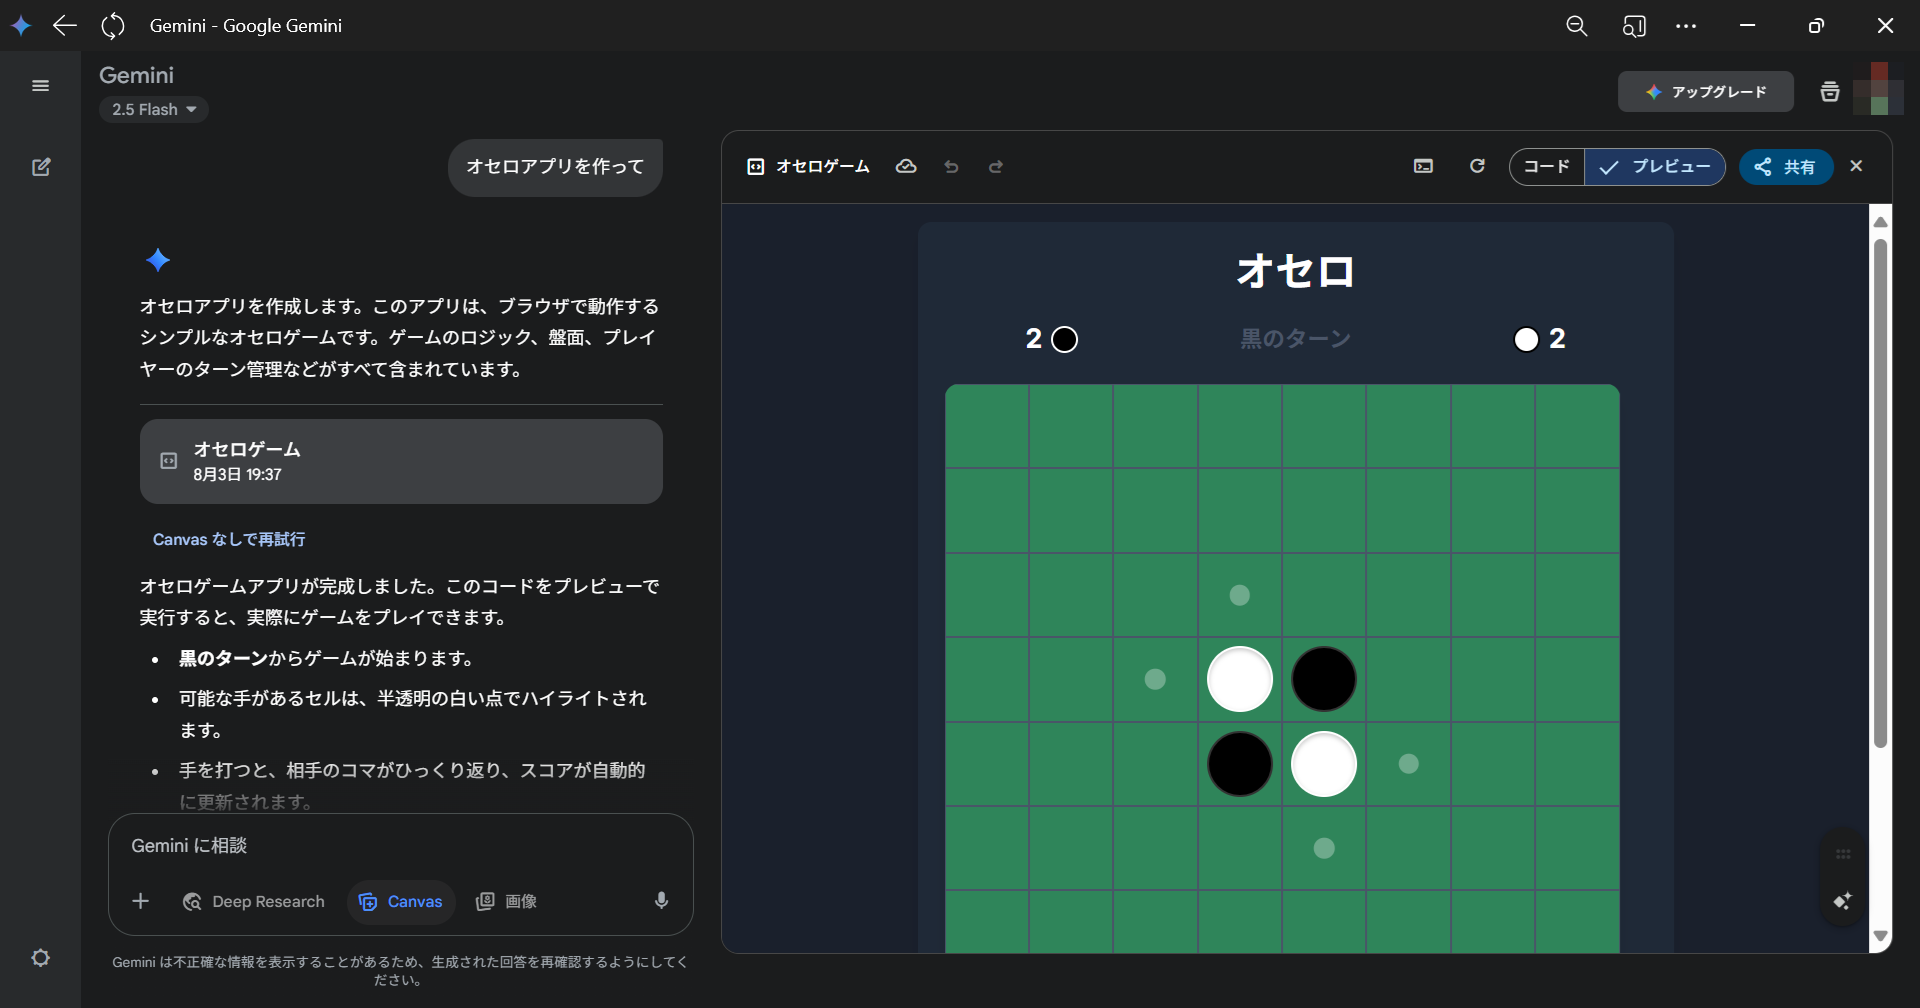Click the back arrow in title bar
1920x1008 pixels.
65,25
